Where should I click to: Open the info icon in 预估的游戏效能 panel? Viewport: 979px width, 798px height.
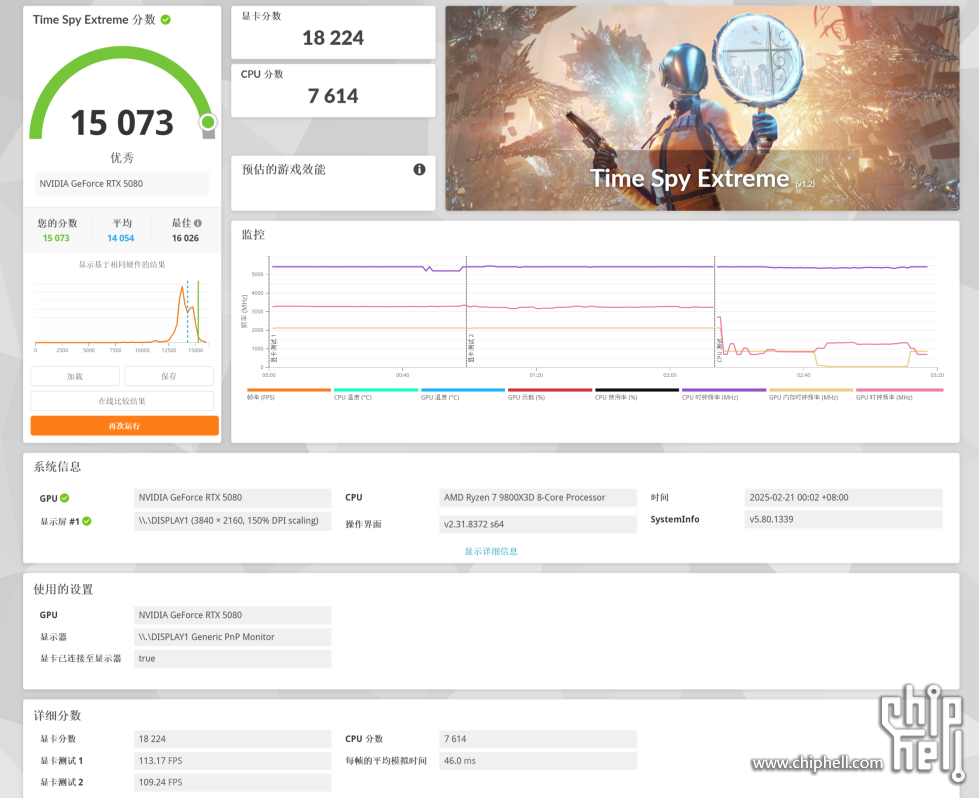pos(420,169)
